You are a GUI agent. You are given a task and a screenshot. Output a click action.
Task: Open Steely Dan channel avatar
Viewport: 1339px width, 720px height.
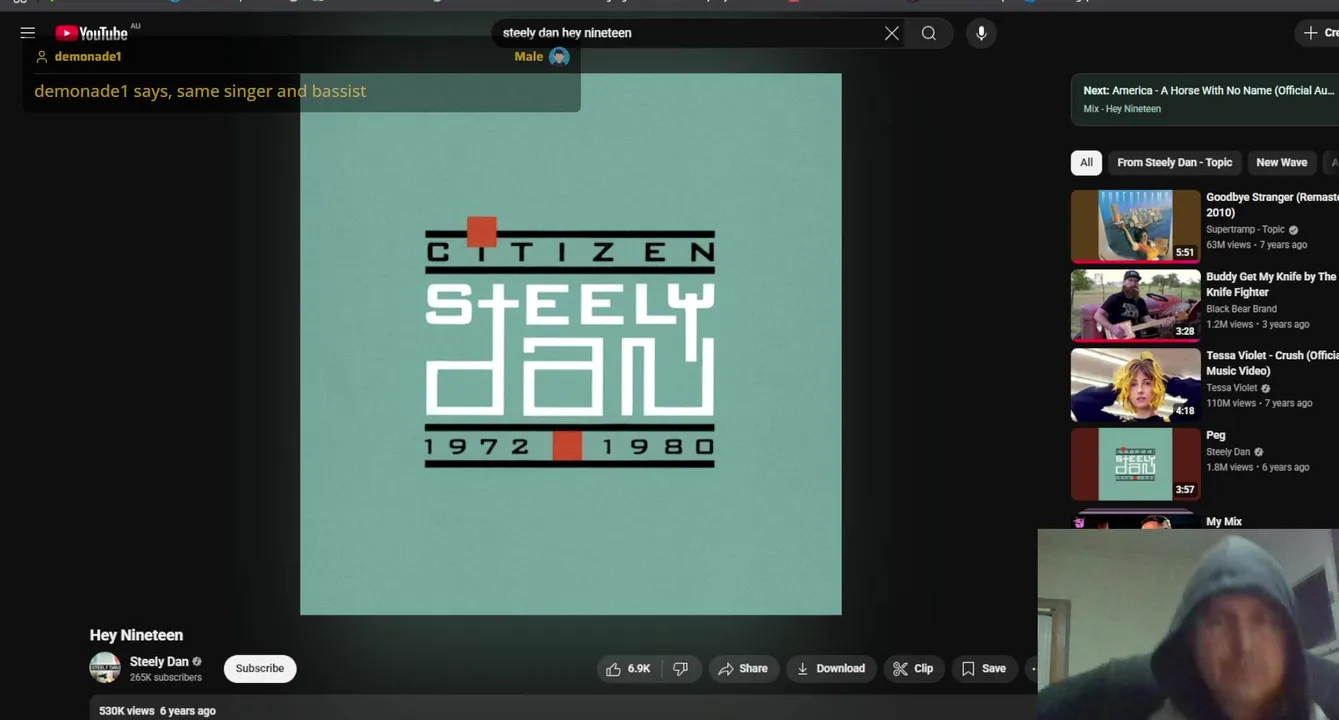105,668
